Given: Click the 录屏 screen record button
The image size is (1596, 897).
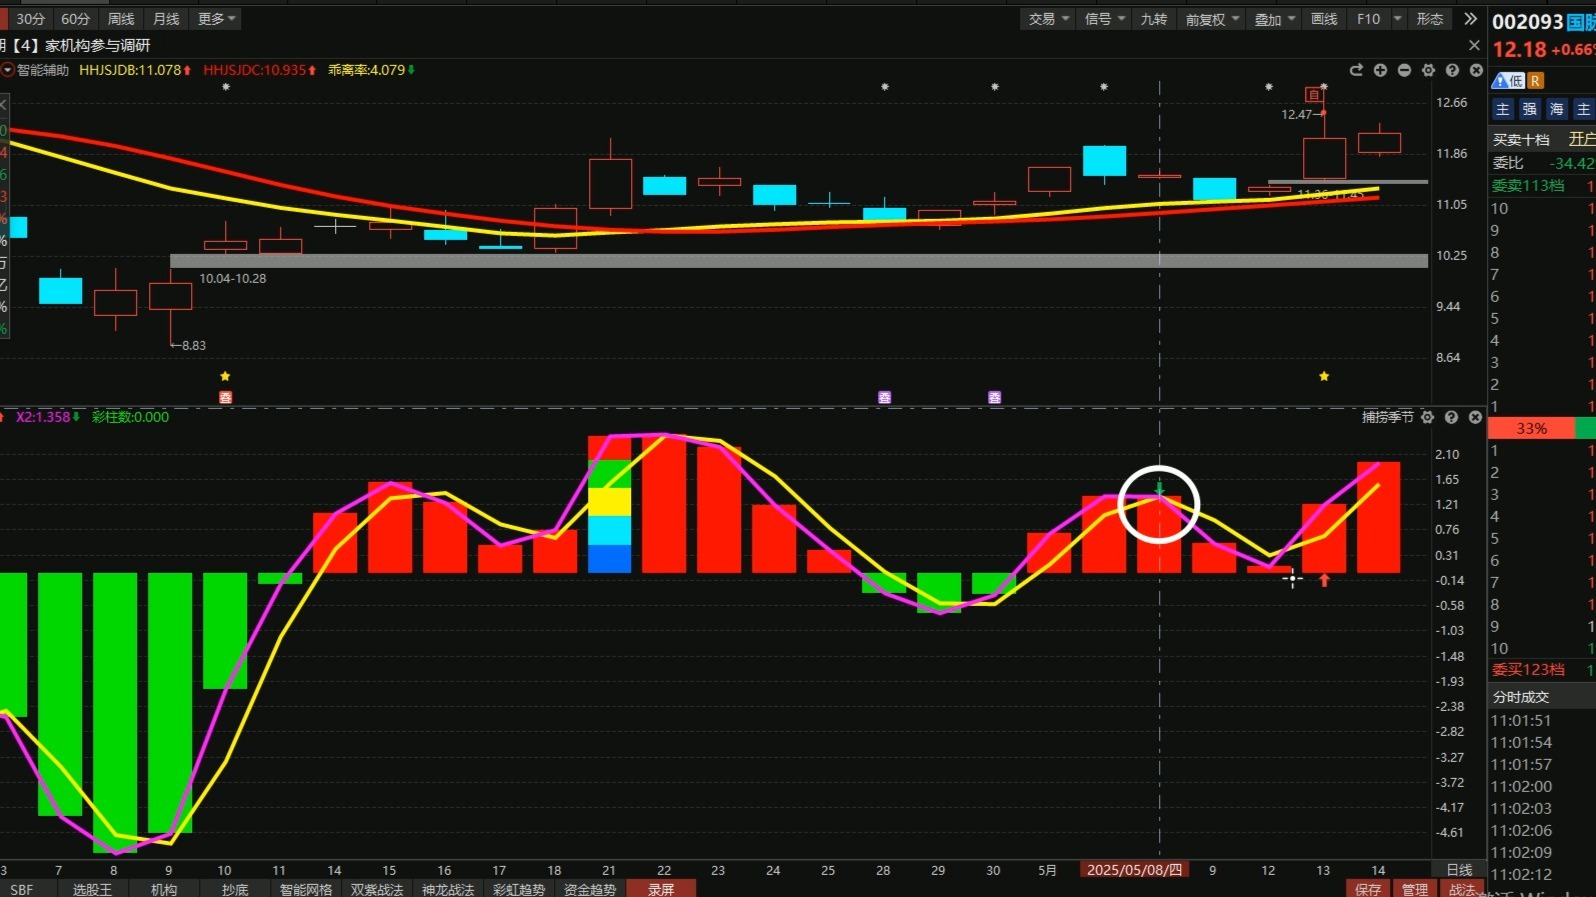Looking at the screenshot, I should (x=661, y=889).
